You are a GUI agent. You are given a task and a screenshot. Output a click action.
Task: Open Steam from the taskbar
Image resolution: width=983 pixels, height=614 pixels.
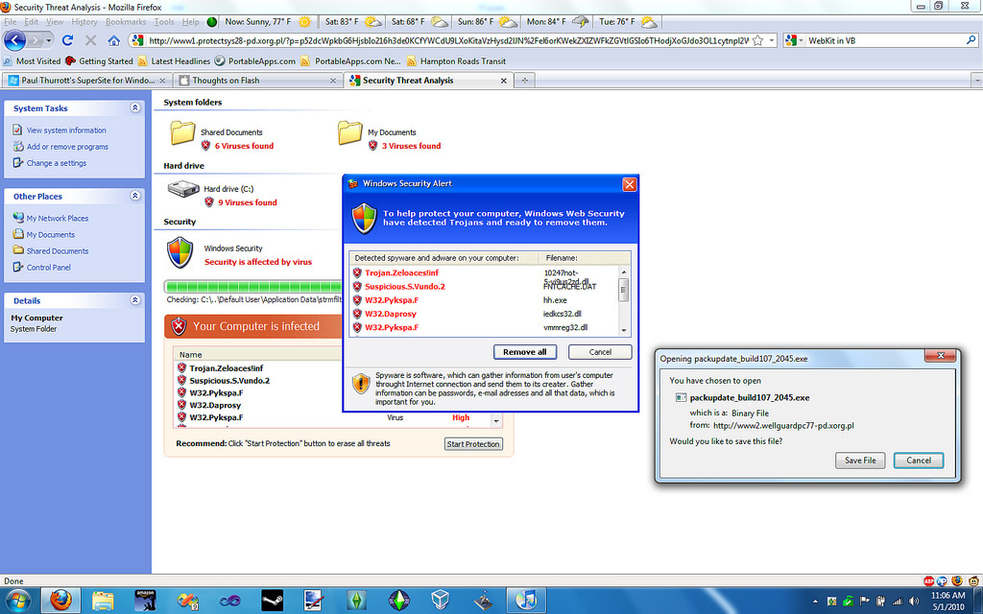[x=272, y=600]
